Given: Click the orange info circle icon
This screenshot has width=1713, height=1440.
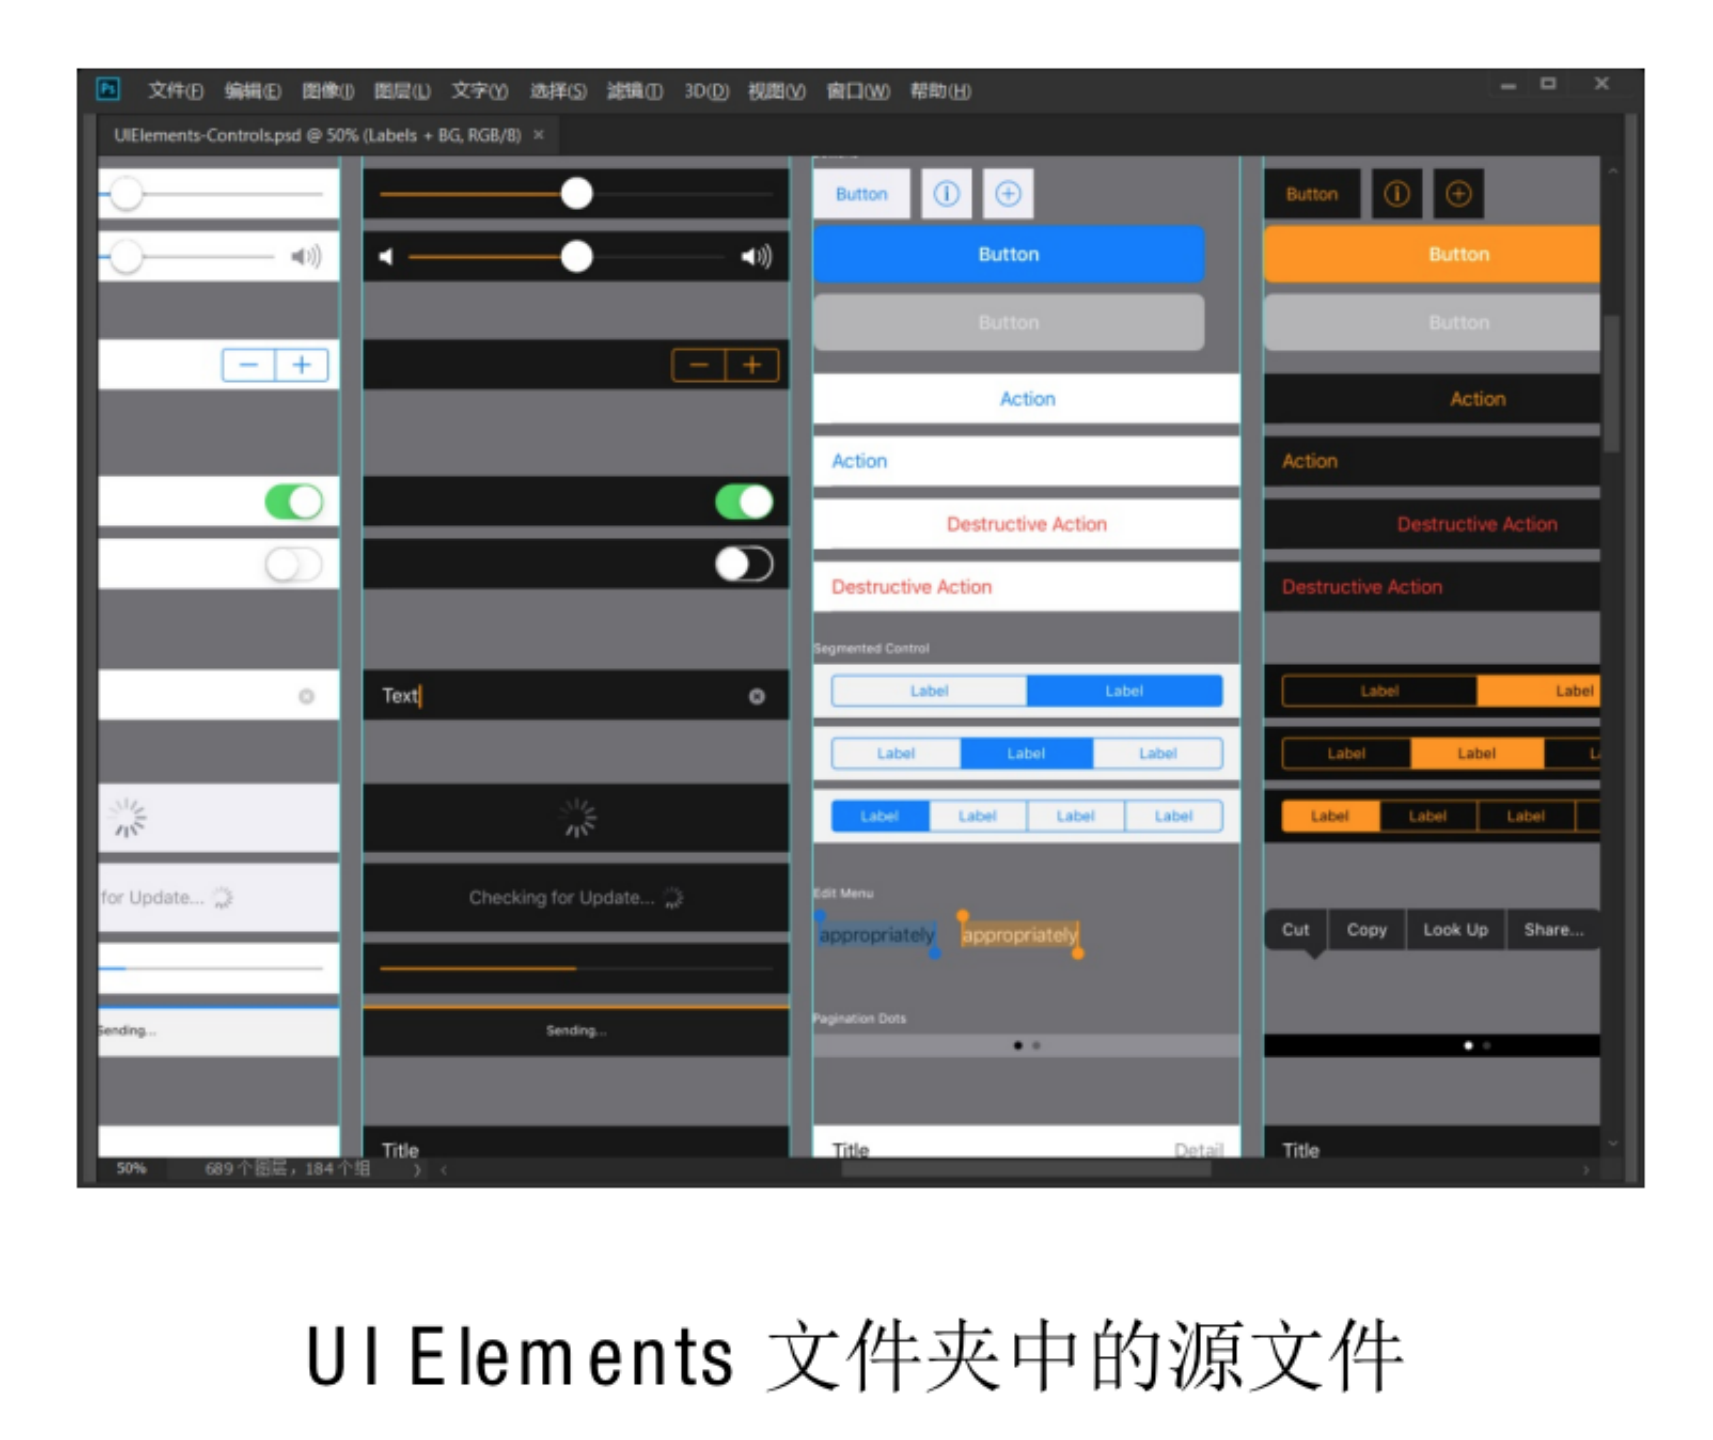Looking at the screenshot, I should 1396,193.
